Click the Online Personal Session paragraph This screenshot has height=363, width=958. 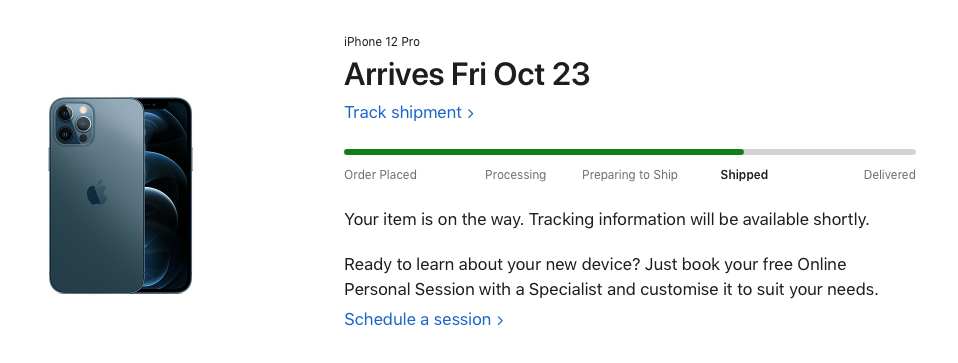[x=611, y=277]
